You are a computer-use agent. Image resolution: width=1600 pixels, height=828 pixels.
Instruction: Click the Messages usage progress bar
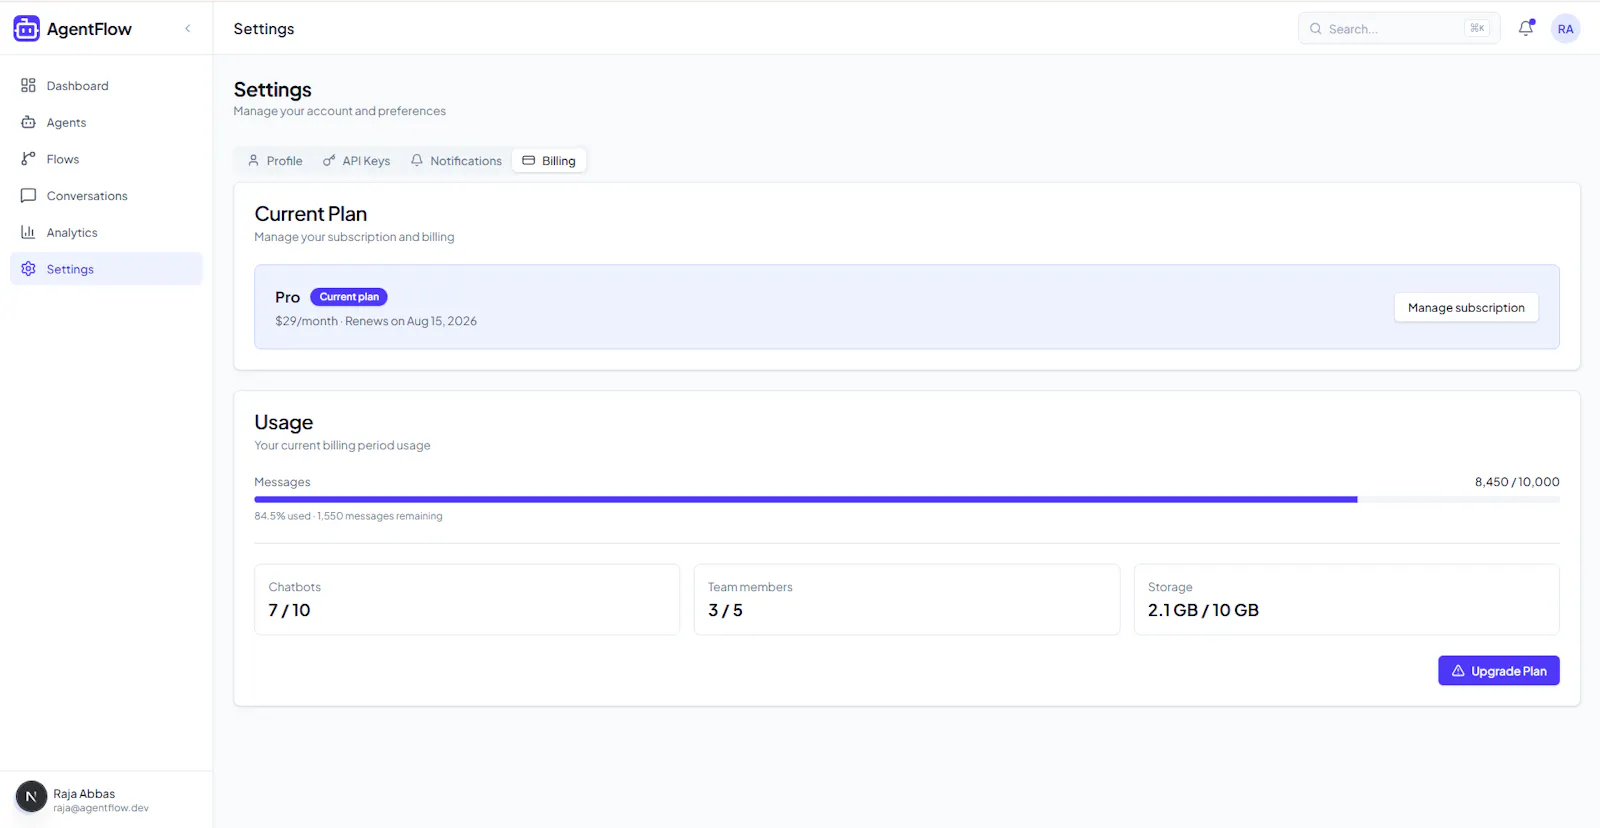907,499
